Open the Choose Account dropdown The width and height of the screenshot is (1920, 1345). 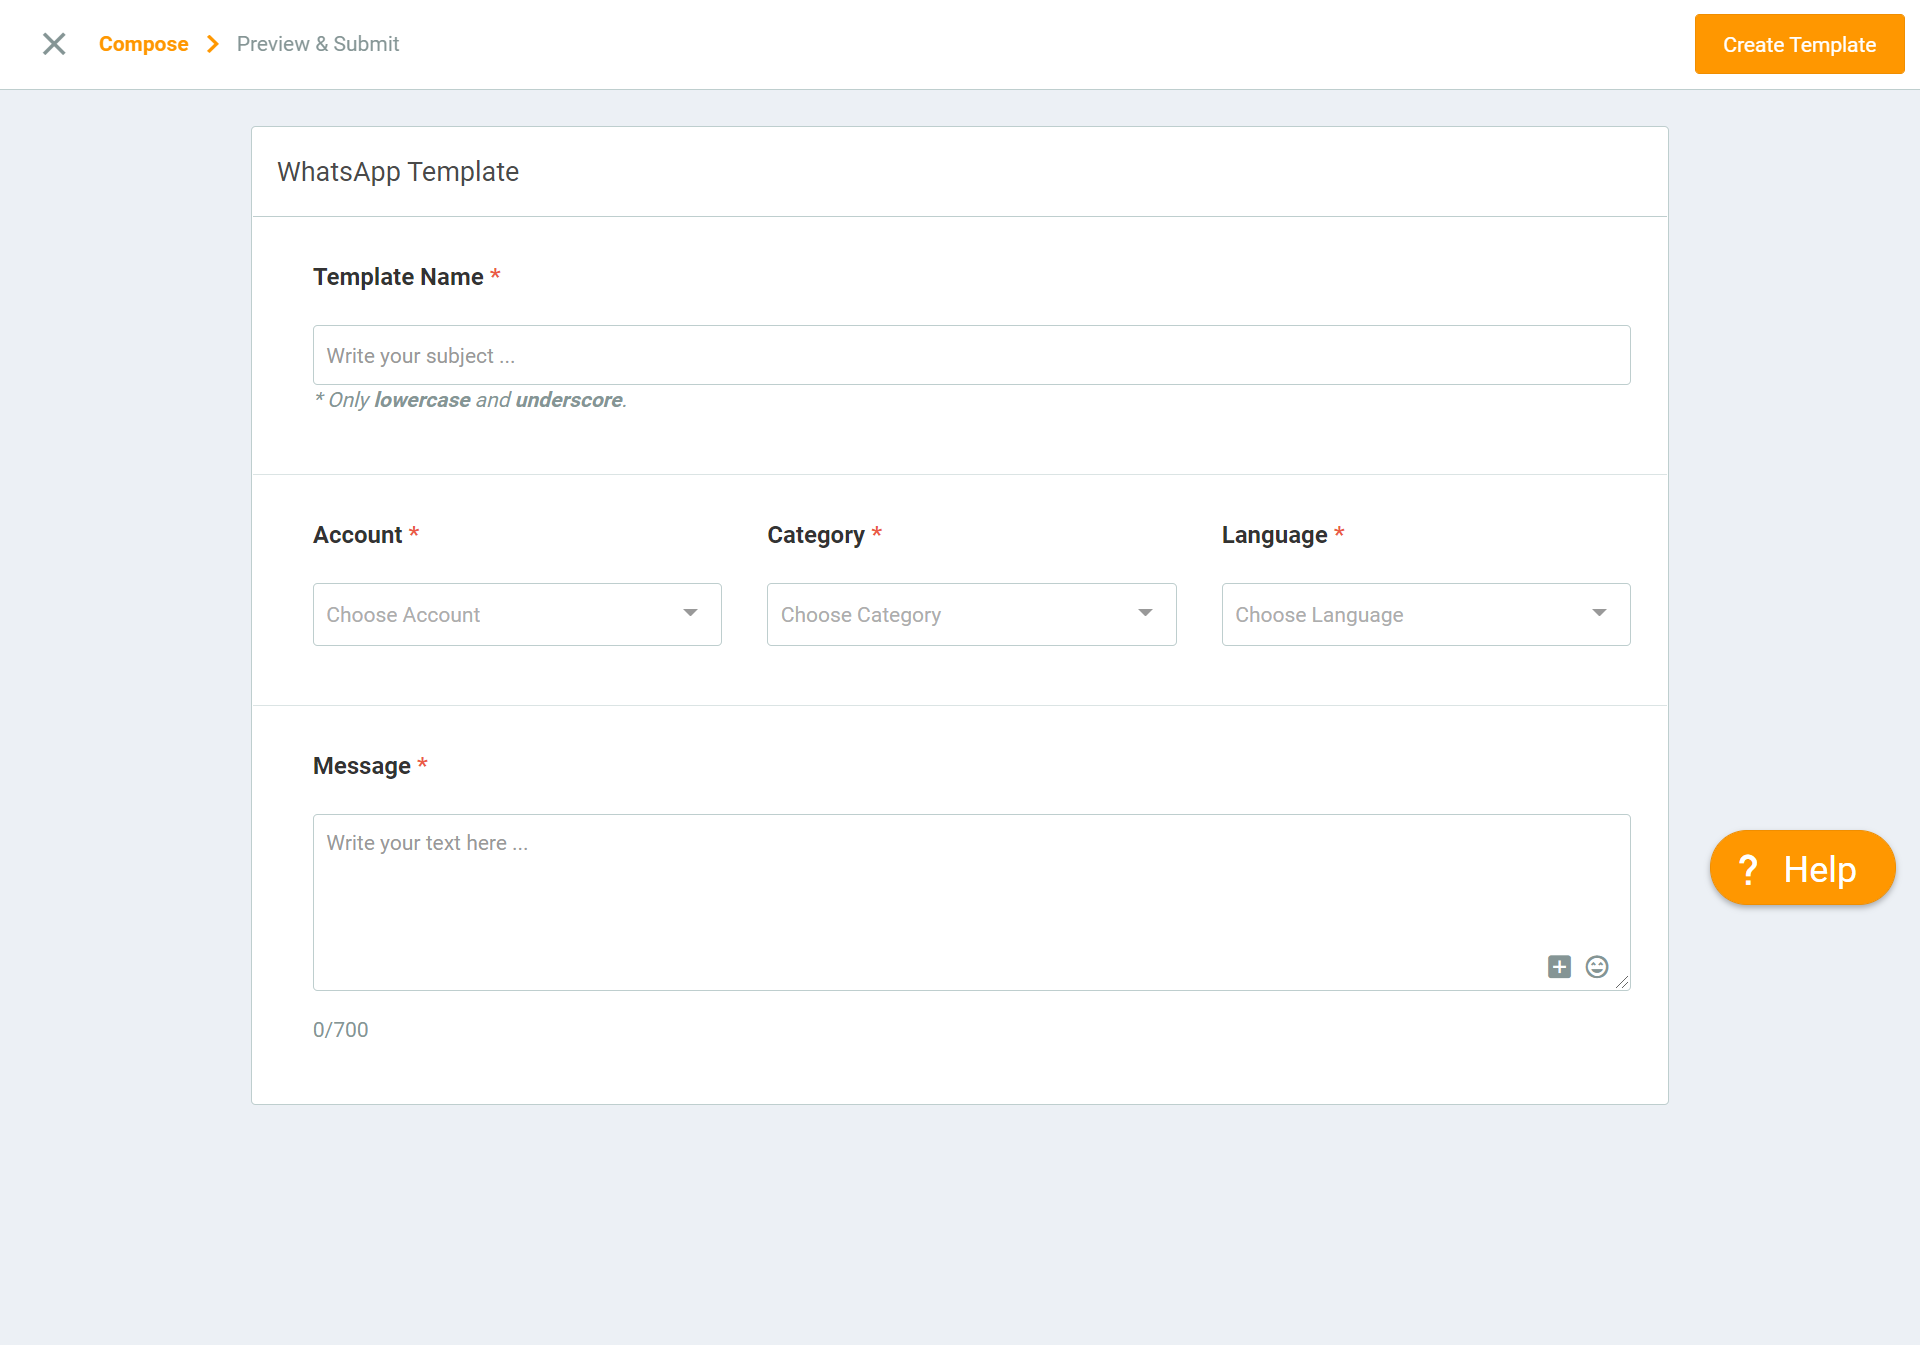(x=517, y=614)
